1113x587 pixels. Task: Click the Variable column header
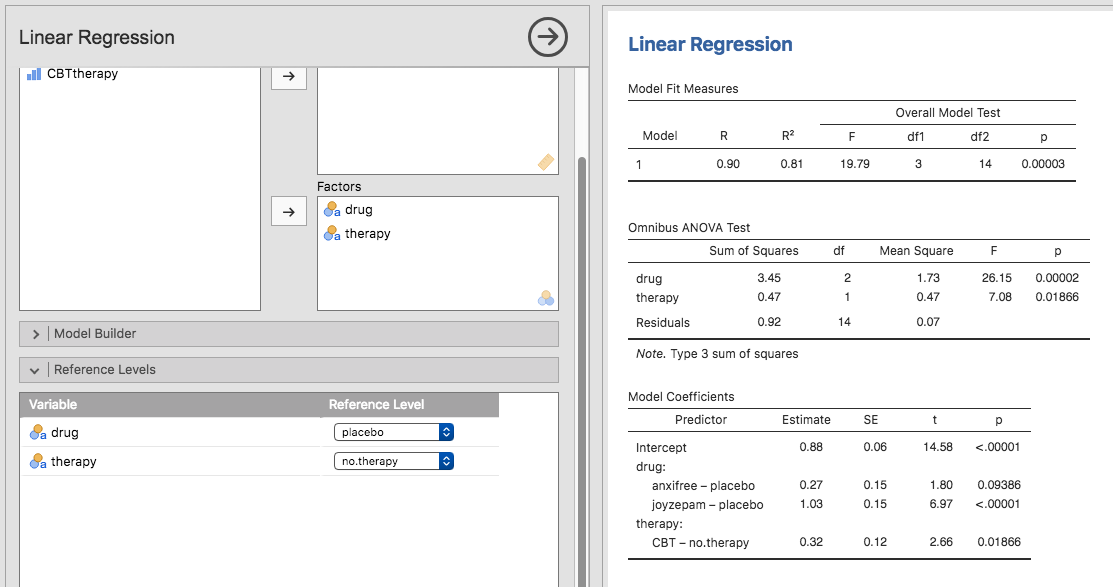tap(53, 405)
